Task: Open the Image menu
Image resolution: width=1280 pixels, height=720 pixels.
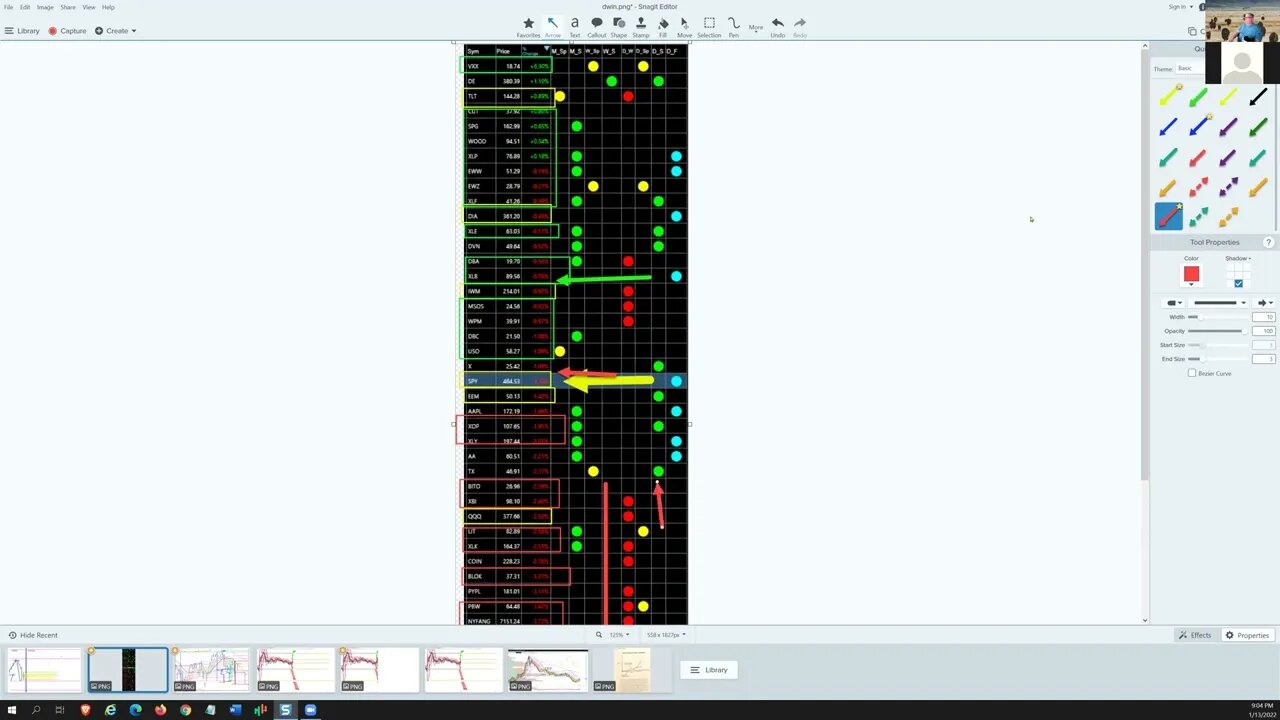Action: tap(45, 7)
